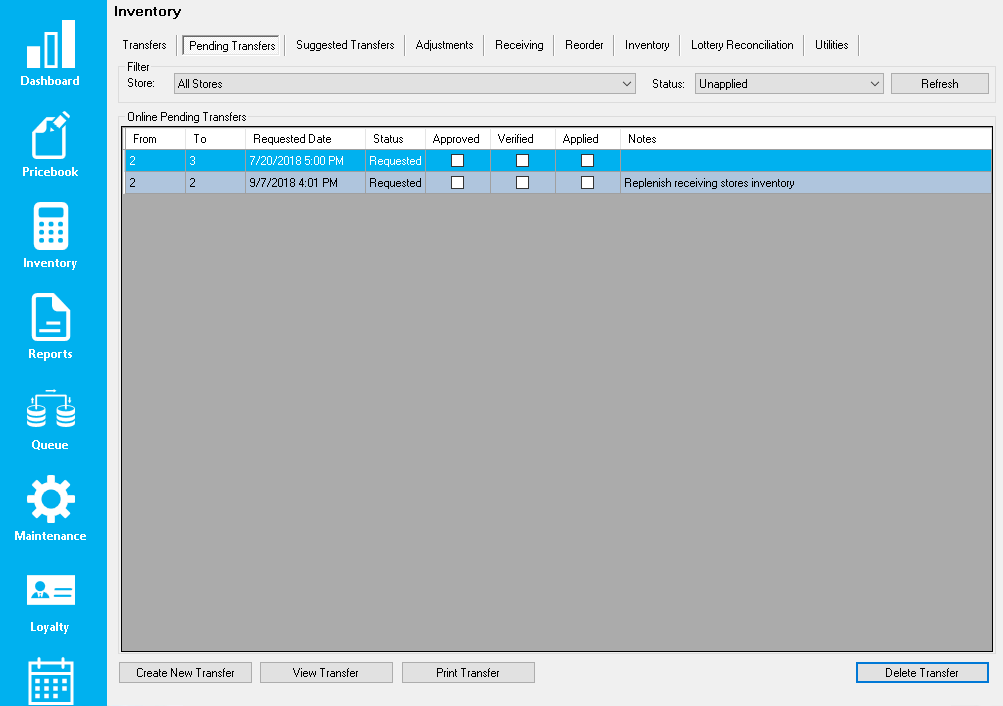Click Requested status in 9/7/2018 row
This screenshot has height=706, width=1003.
395,183
